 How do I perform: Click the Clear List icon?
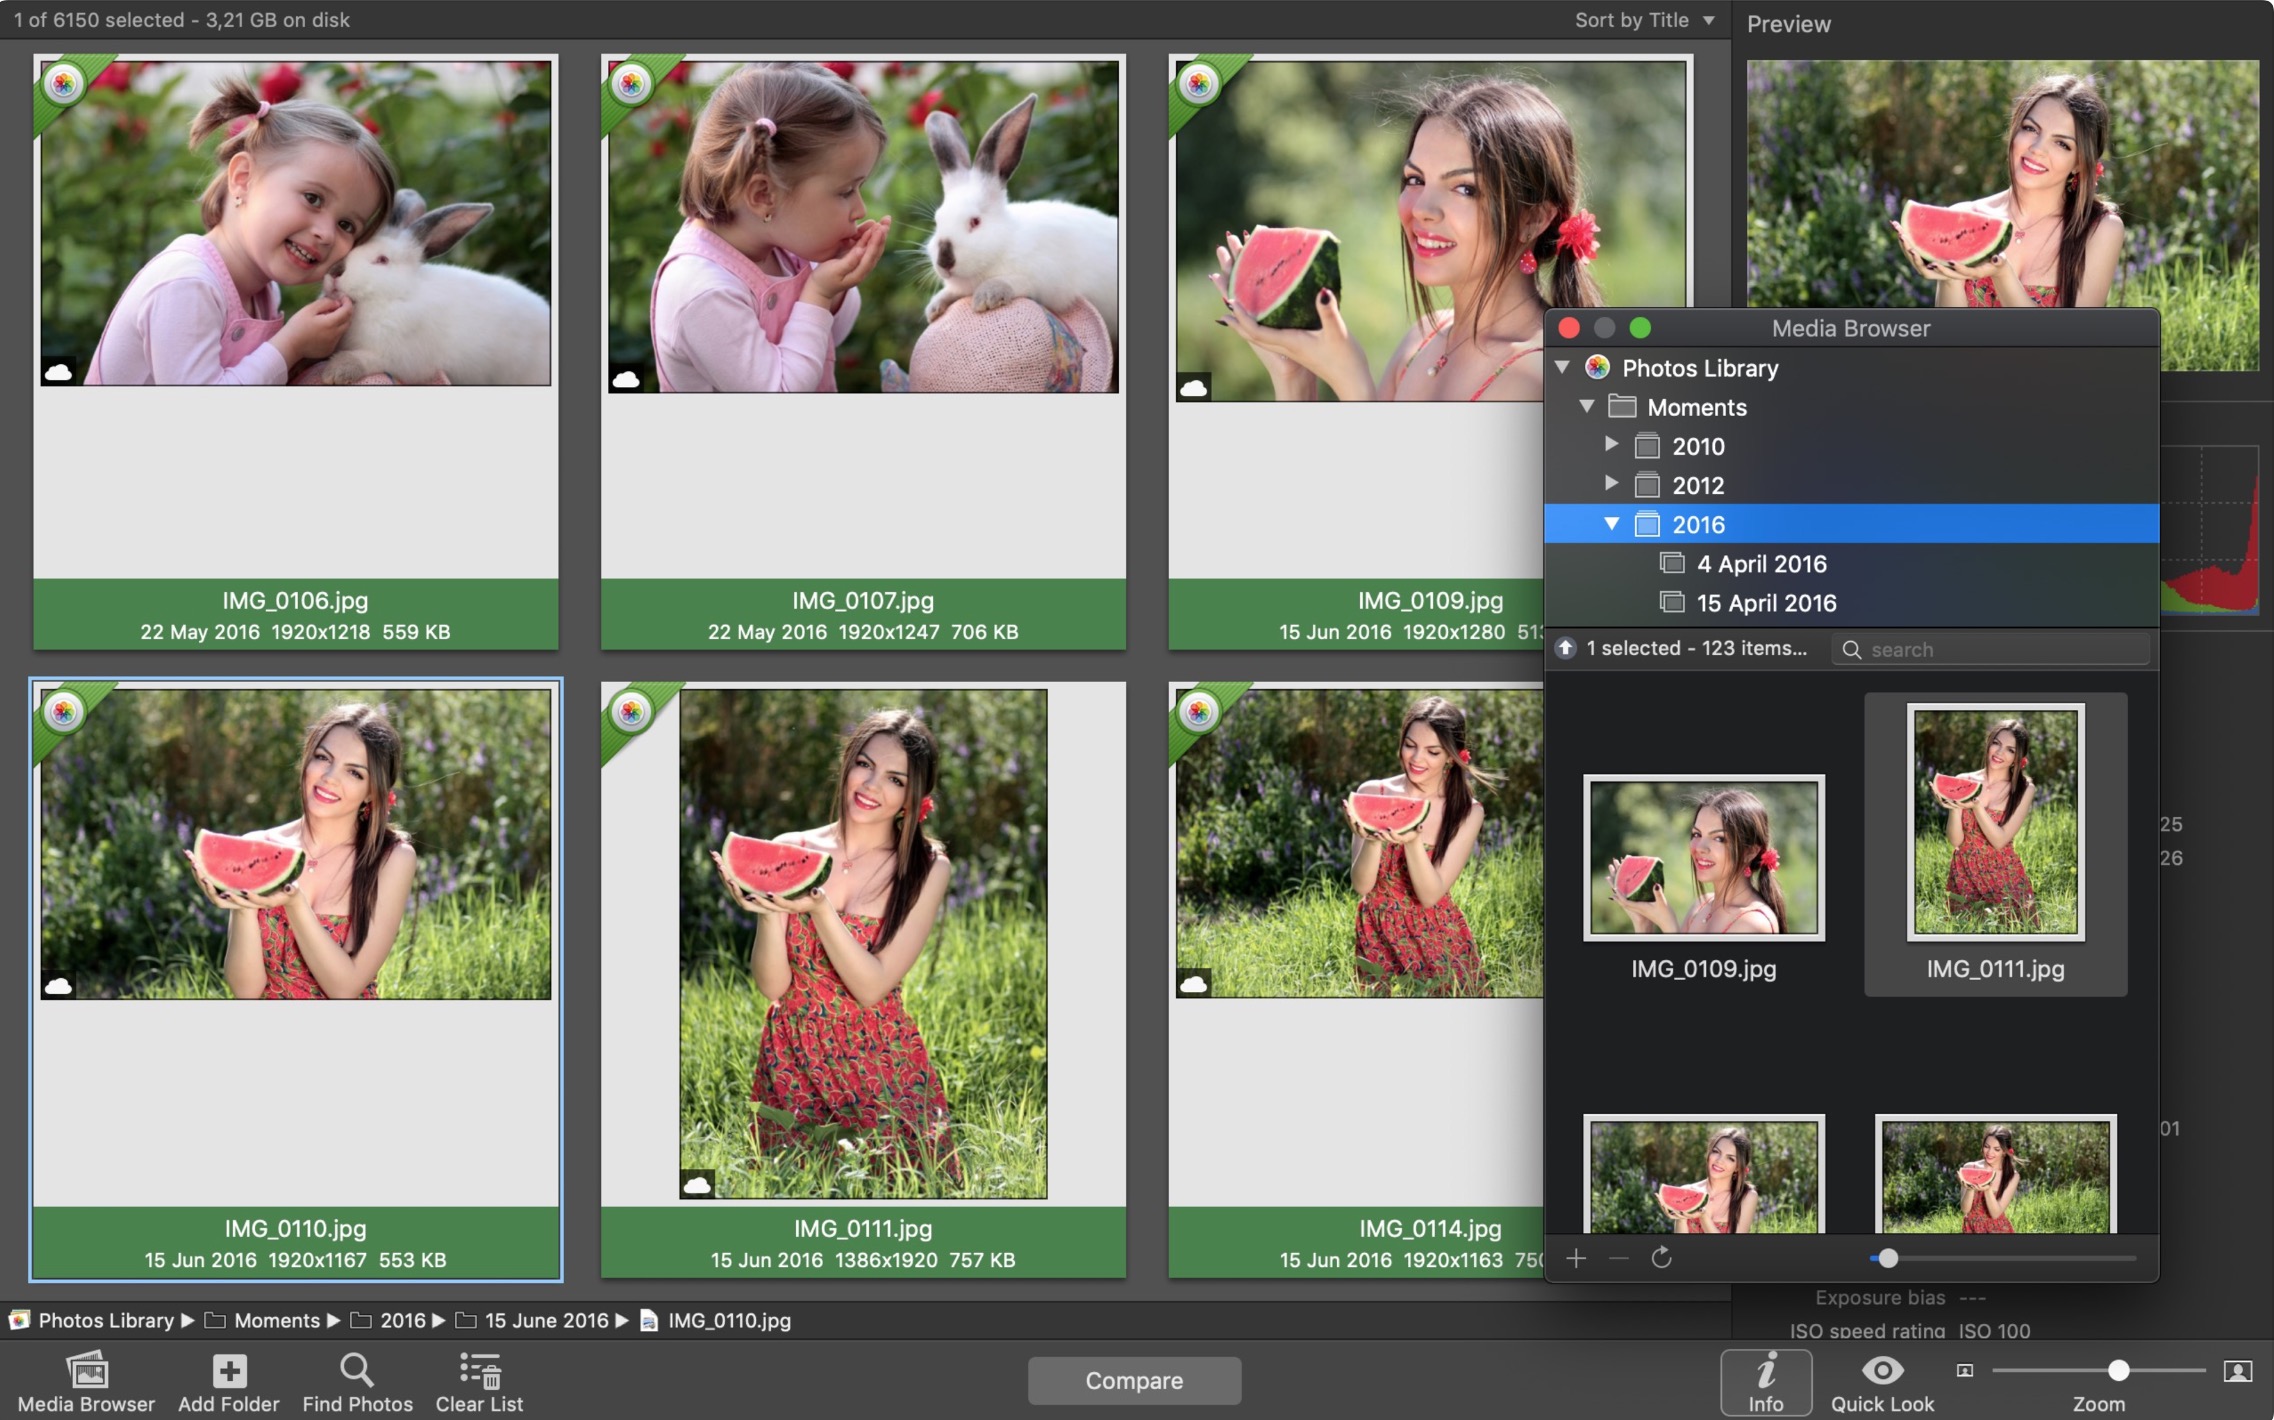click(479, 1371)
